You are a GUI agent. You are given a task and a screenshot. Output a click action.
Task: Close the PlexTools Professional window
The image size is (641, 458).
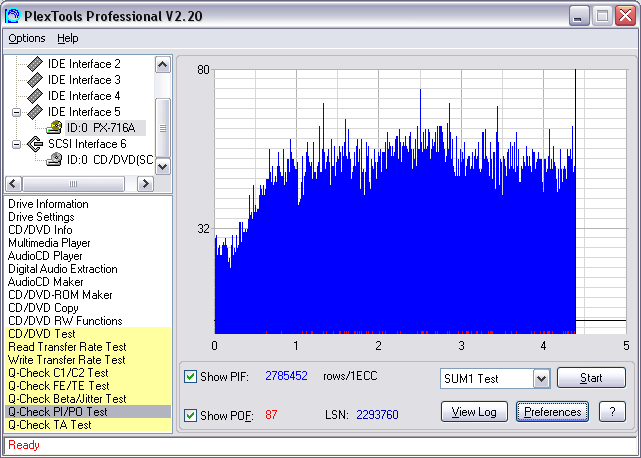(625, 16)
